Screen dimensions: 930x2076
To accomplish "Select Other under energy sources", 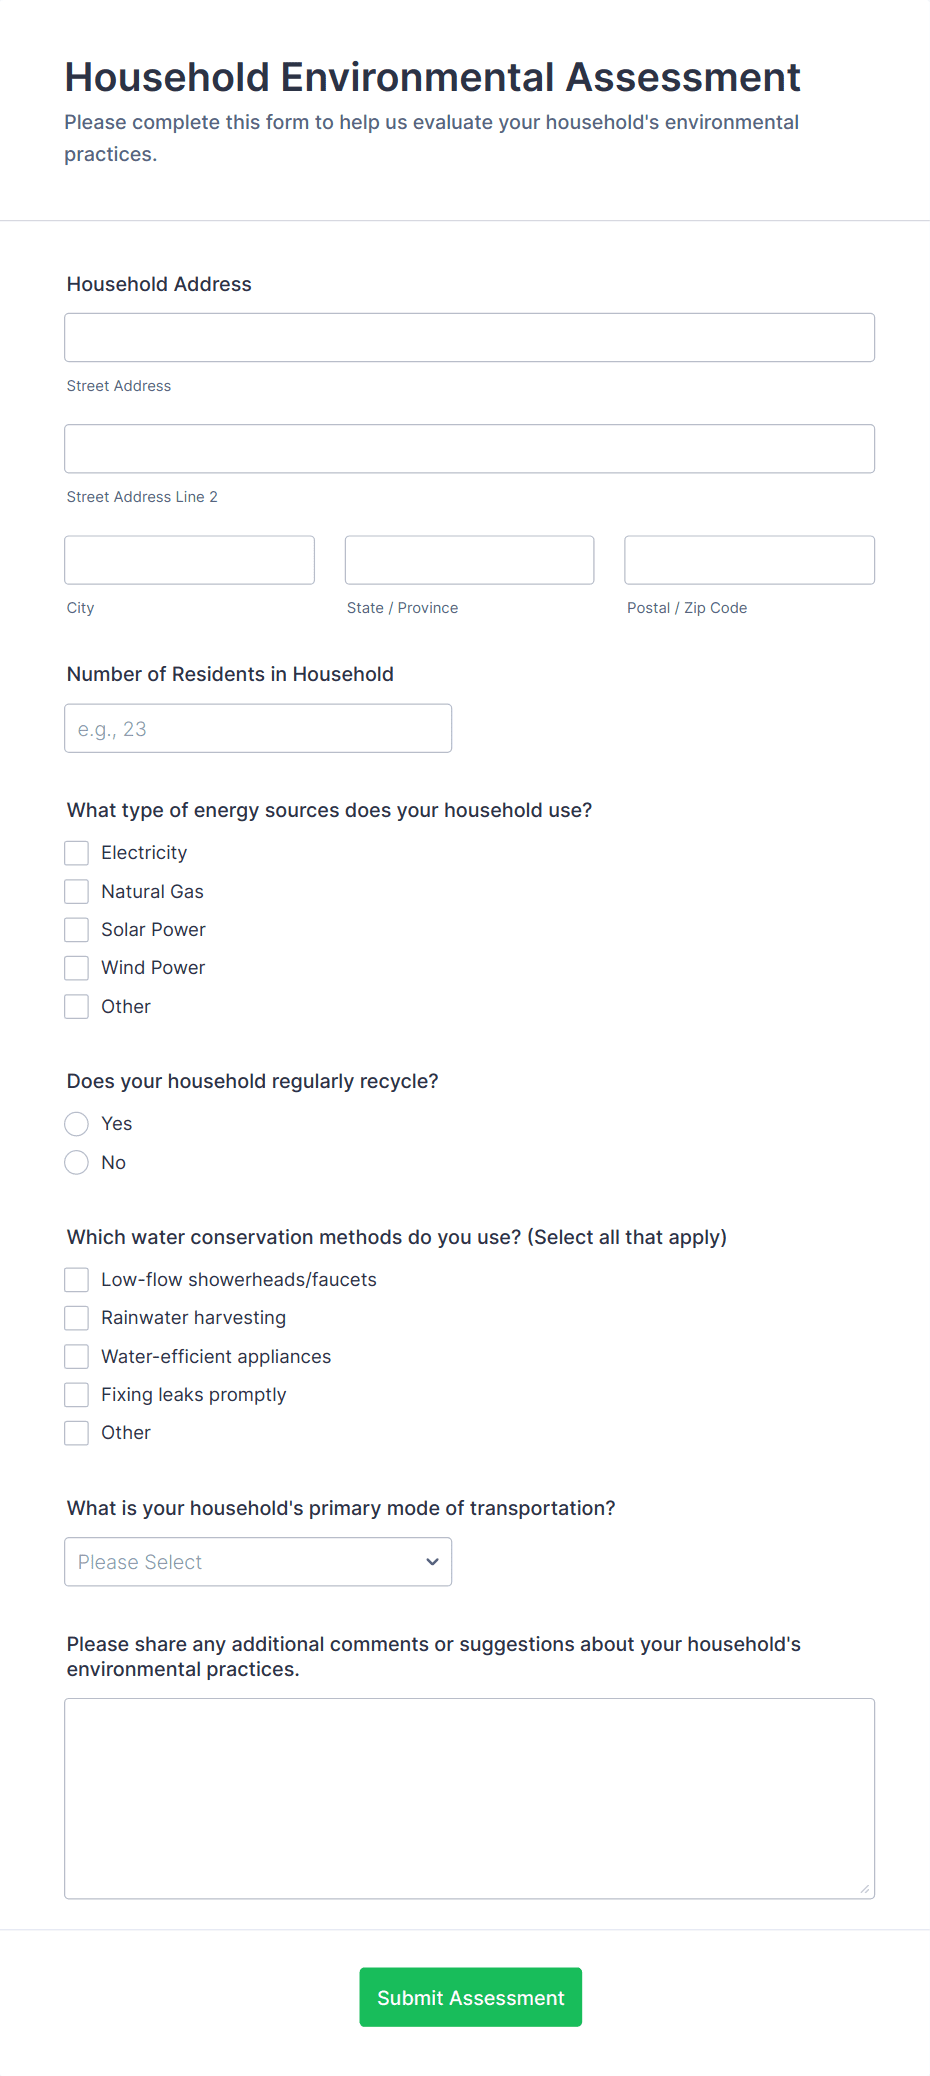I will tap(76, 1006).
